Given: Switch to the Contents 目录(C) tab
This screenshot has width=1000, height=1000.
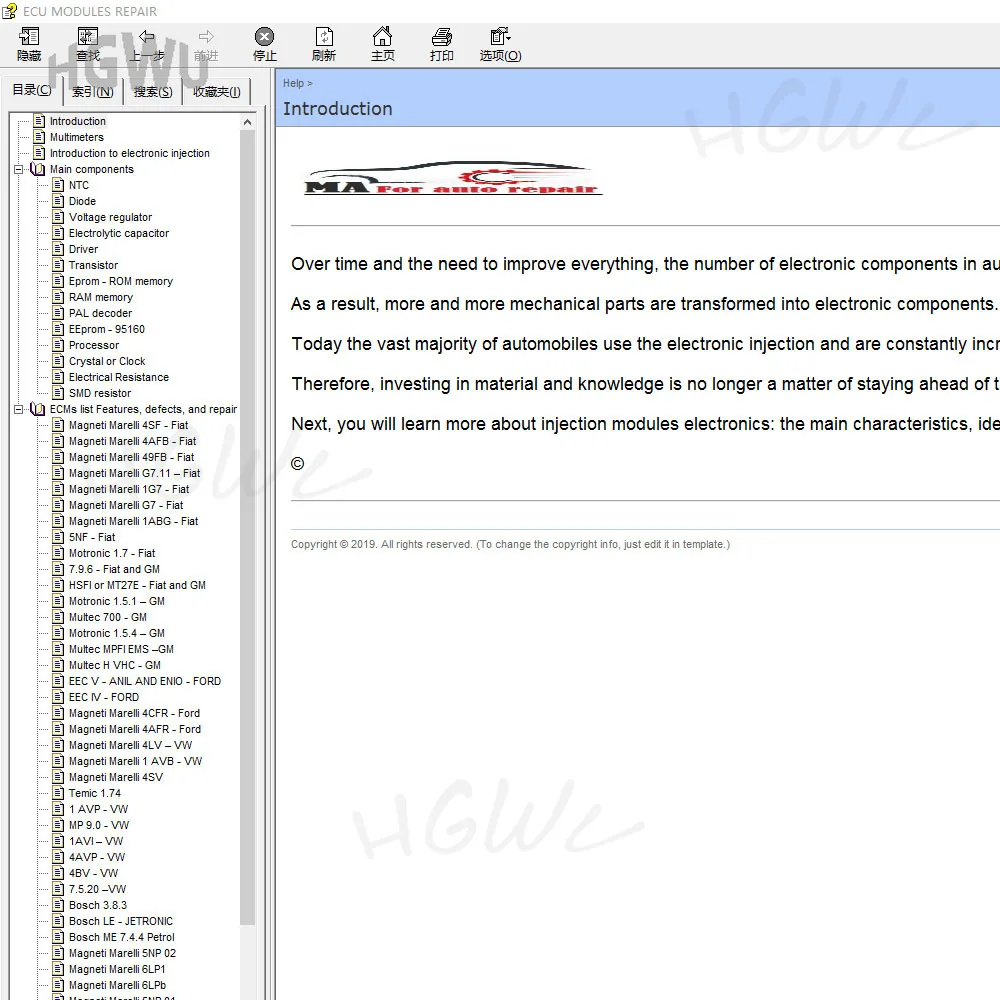Looking at the screenshot, I should tap(32, 90).
